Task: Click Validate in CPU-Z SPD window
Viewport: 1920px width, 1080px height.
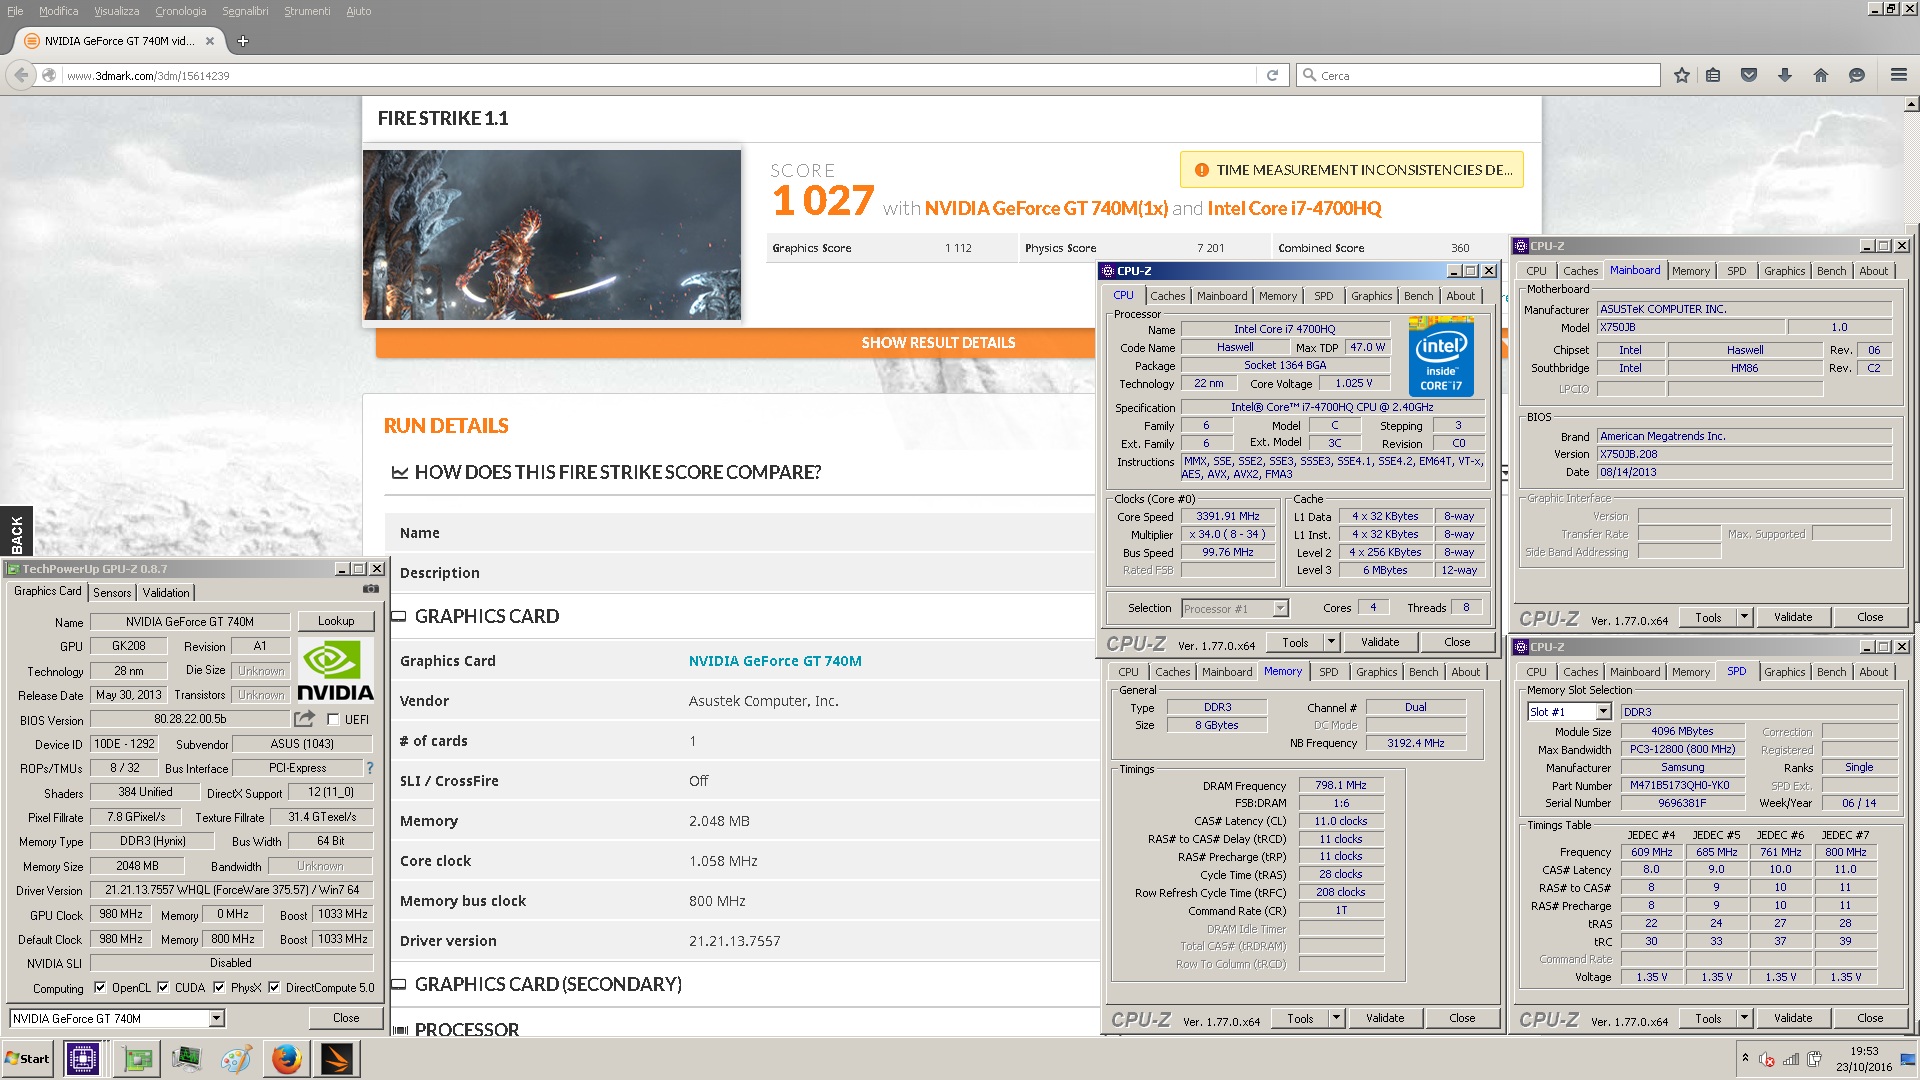Action: coord(1792,1018)
